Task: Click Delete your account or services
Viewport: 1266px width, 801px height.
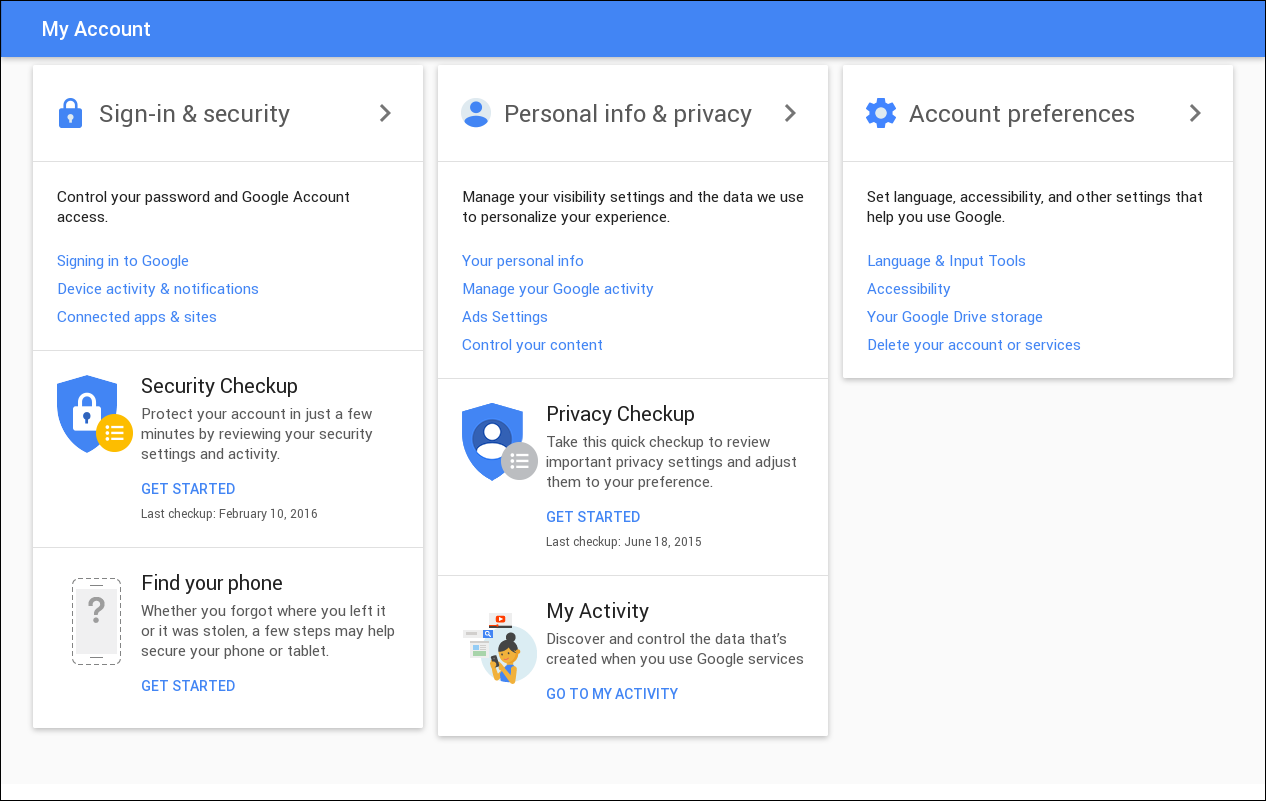Action: (974, 345)
